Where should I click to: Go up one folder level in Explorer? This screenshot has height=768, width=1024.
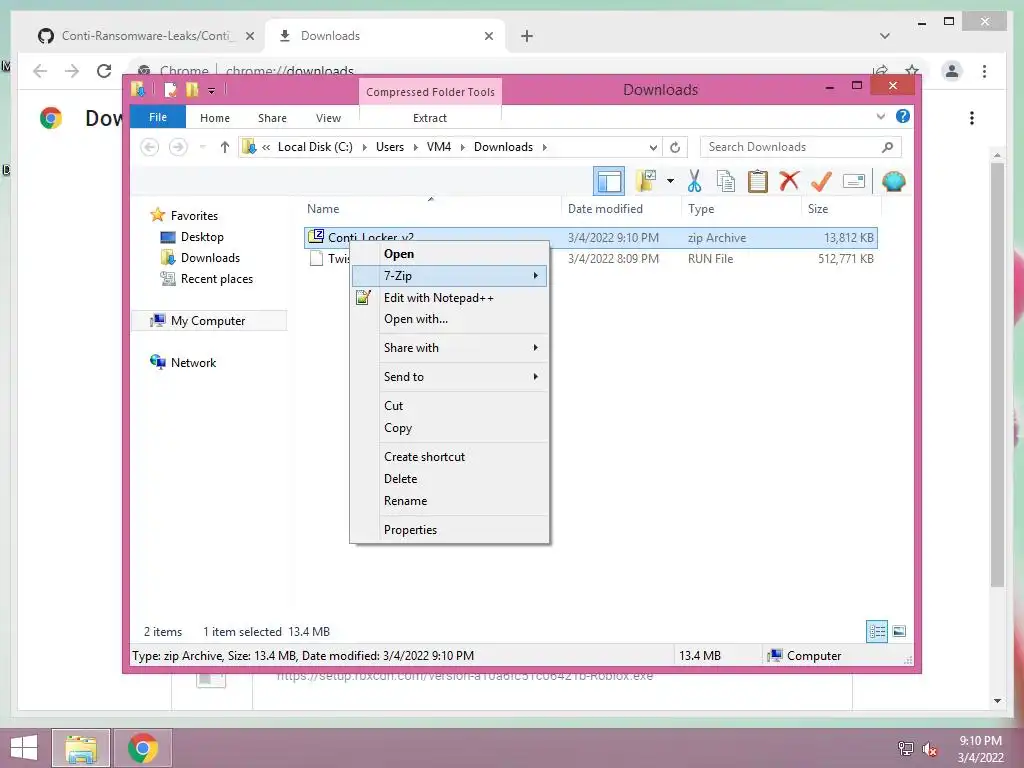[225, 147]
